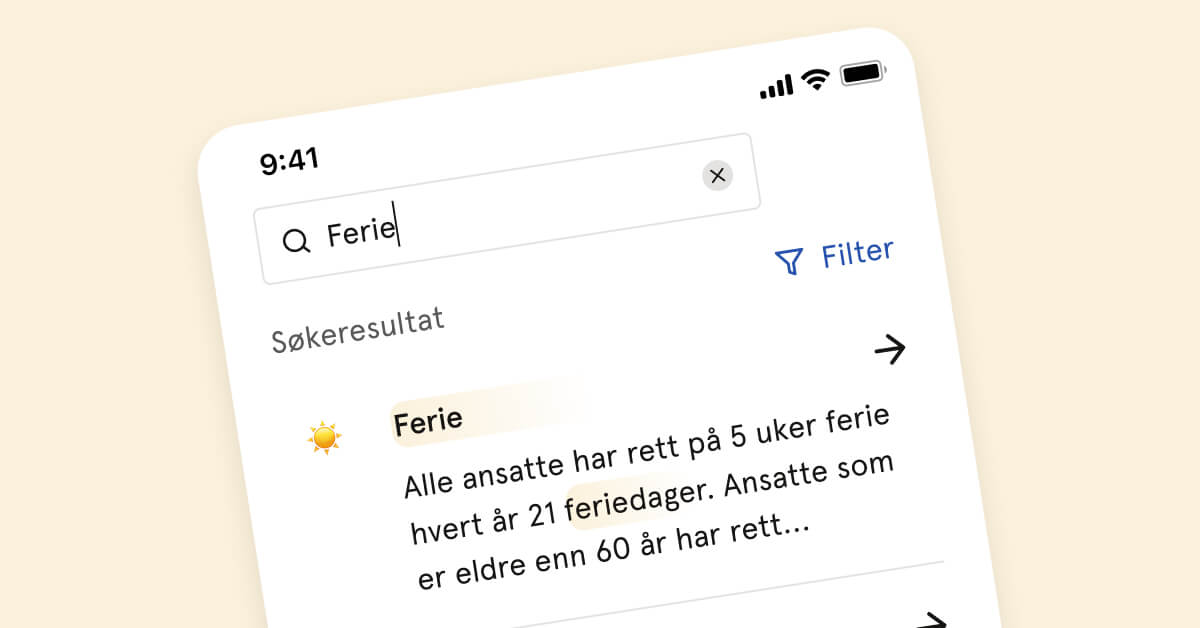This screenshot has width=1200, height=628.
Task: Tap the blue filter funnel icon
Action: coord(790,259)
